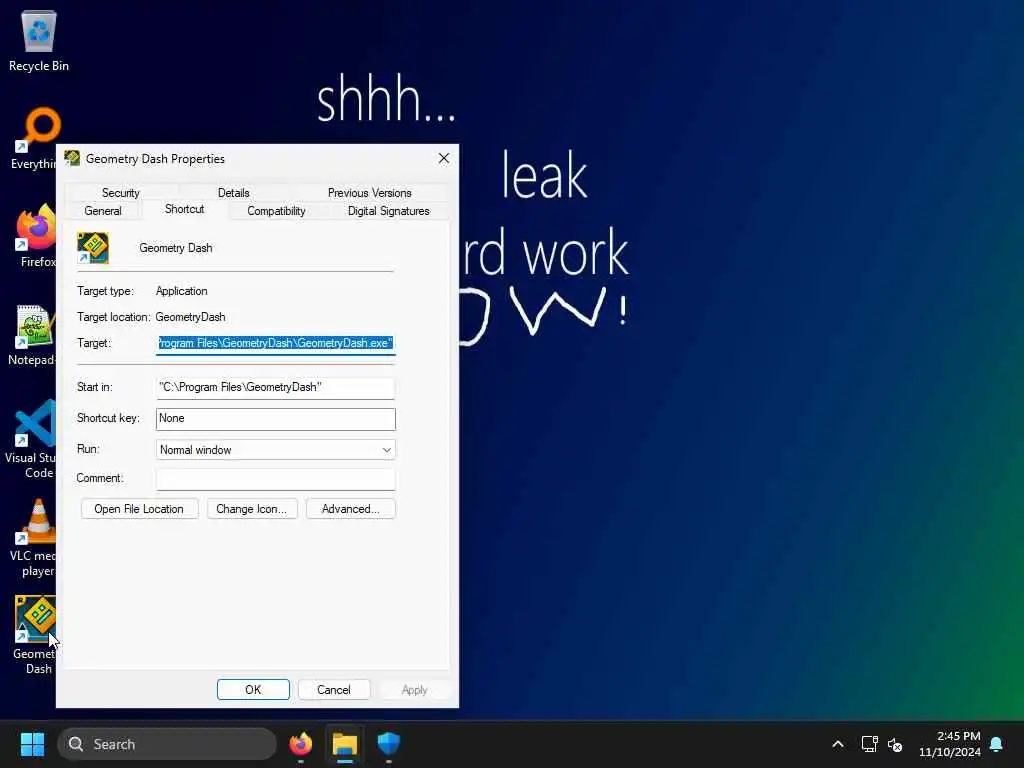Click the Geometry Dash name text
1024x768 pixels.
176,248
